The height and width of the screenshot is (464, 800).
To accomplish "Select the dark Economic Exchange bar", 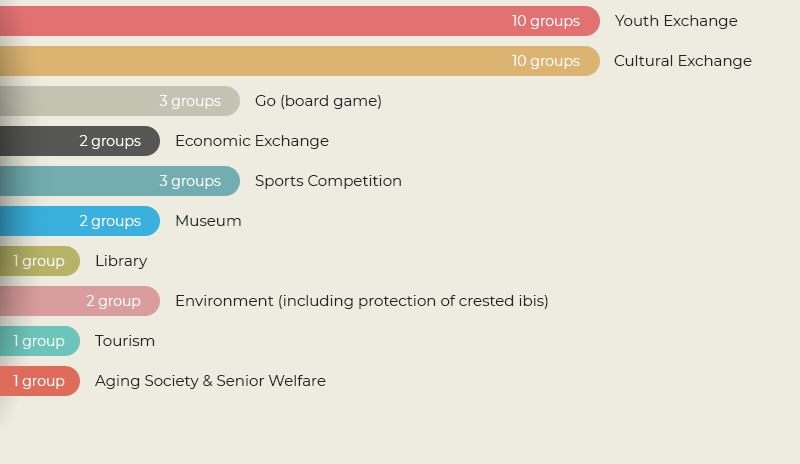I will (80, 141).
